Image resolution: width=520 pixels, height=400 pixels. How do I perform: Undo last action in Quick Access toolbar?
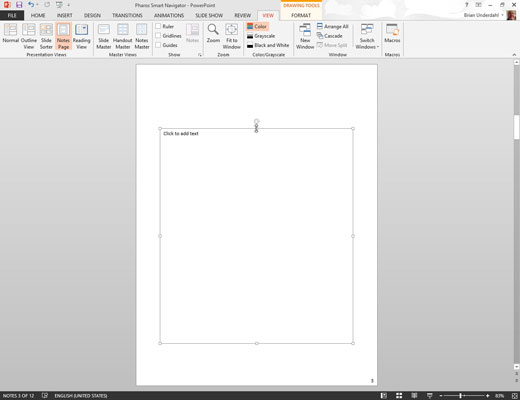pyautogui.click(x=31, y=5)
